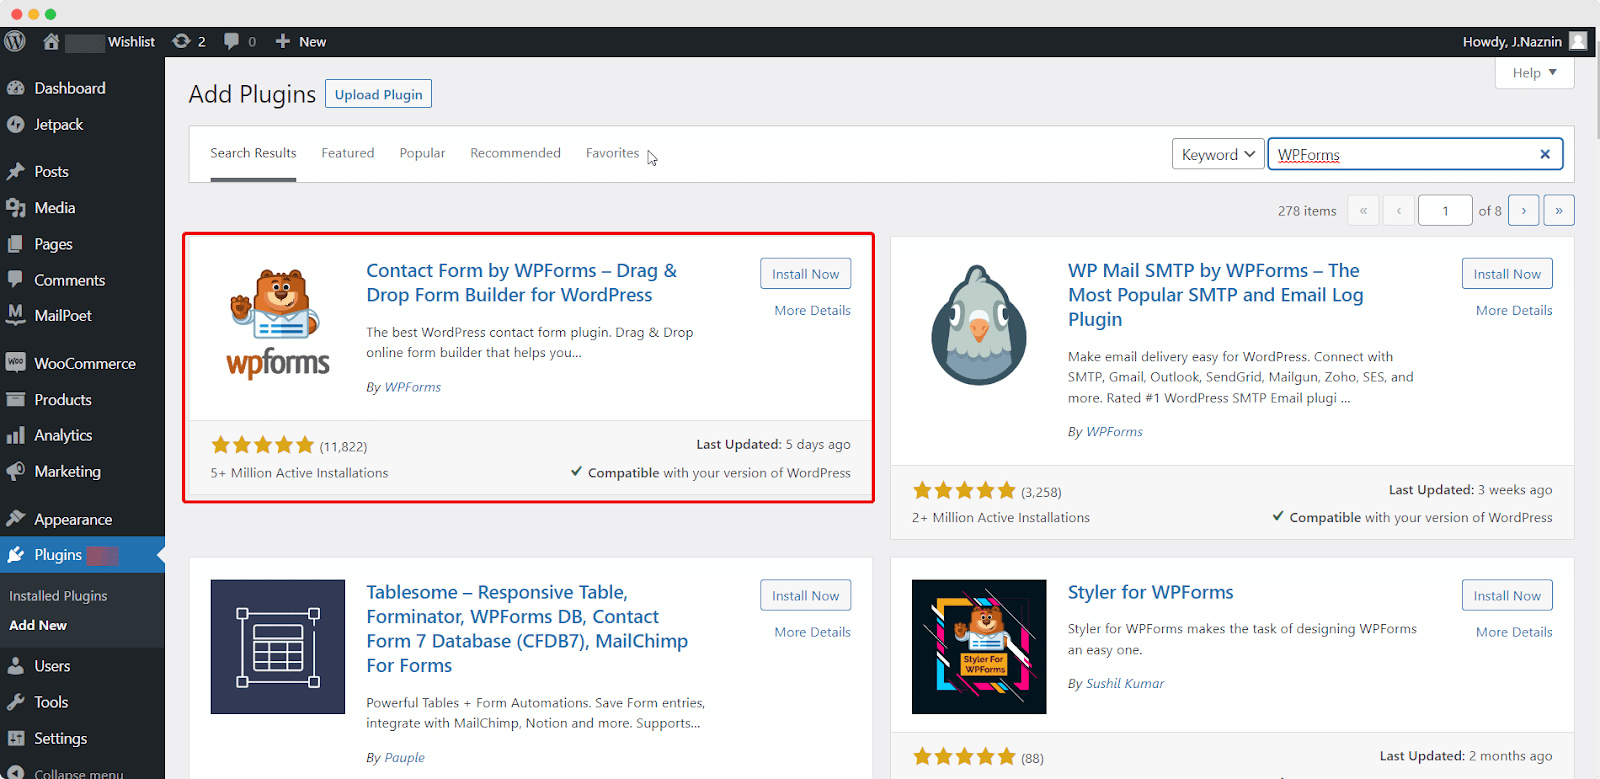Open pending updates icon showing 2
Viewport: 1600px width, 779px height.
click(189, 41)
